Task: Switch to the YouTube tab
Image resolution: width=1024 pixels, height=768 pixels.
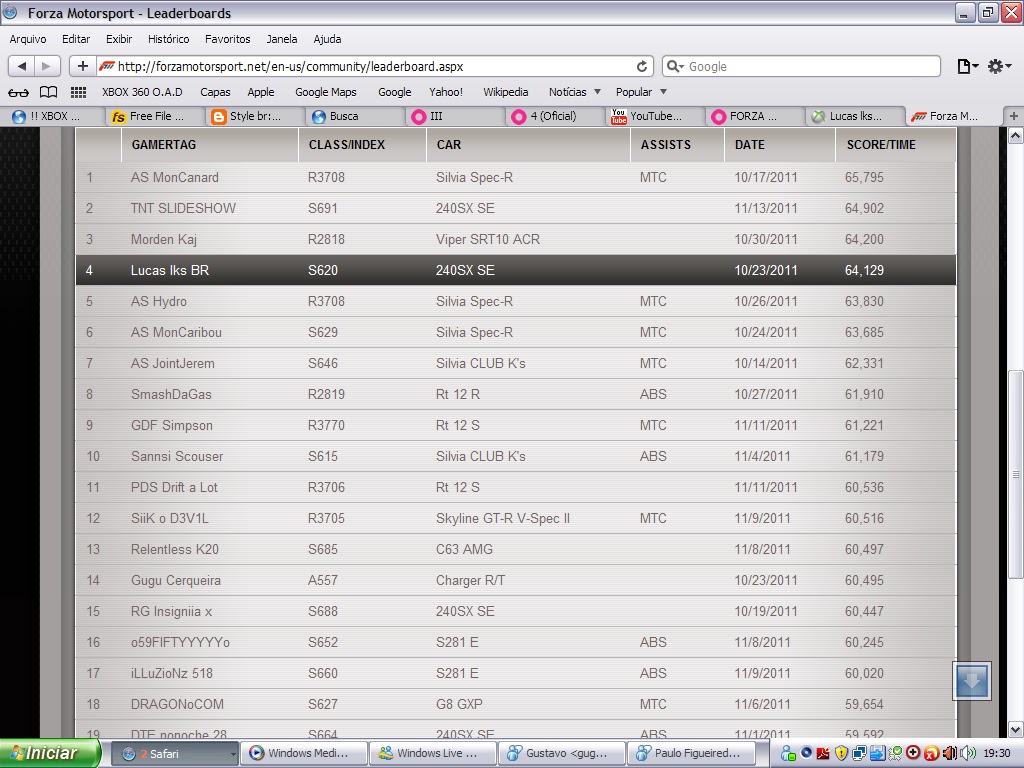Action: (655, 116)
